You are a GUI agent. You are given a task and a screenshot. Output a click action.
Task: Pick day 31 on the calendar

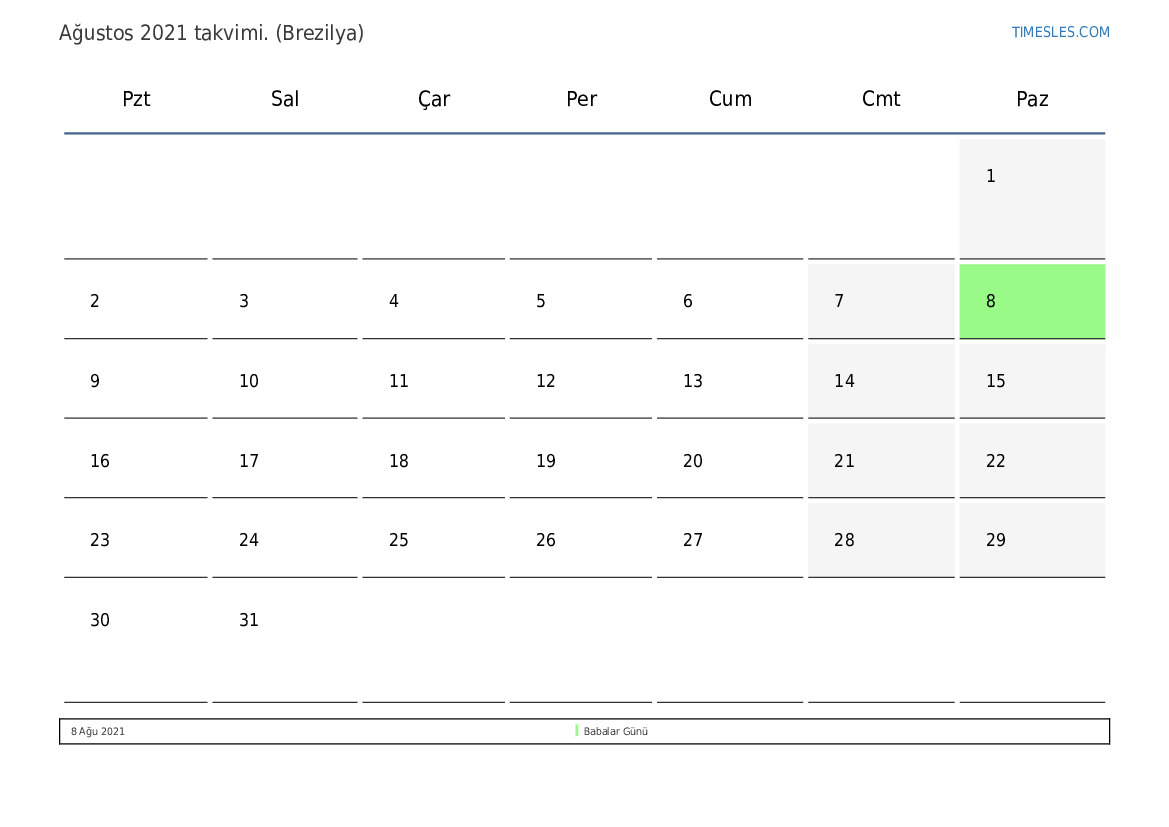[285, 642]
